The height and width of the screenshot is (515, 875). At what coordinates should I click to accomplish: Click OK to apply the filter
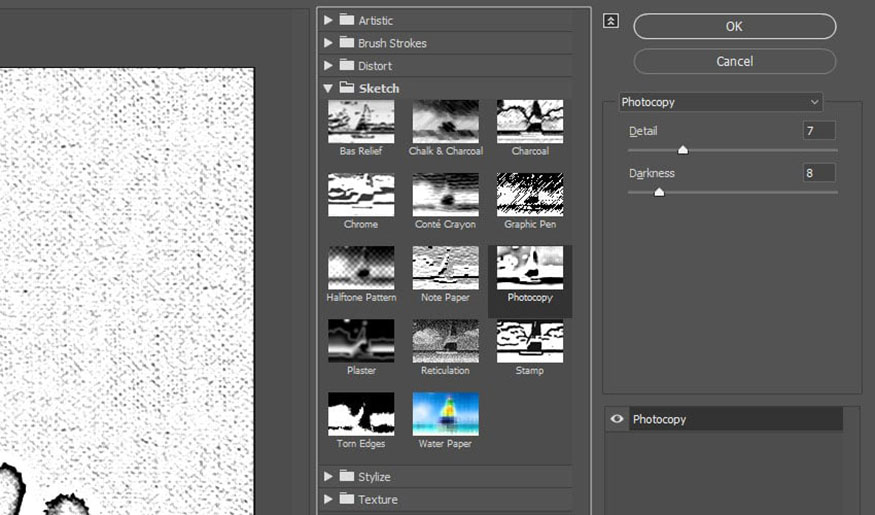(x=734, y=26)
